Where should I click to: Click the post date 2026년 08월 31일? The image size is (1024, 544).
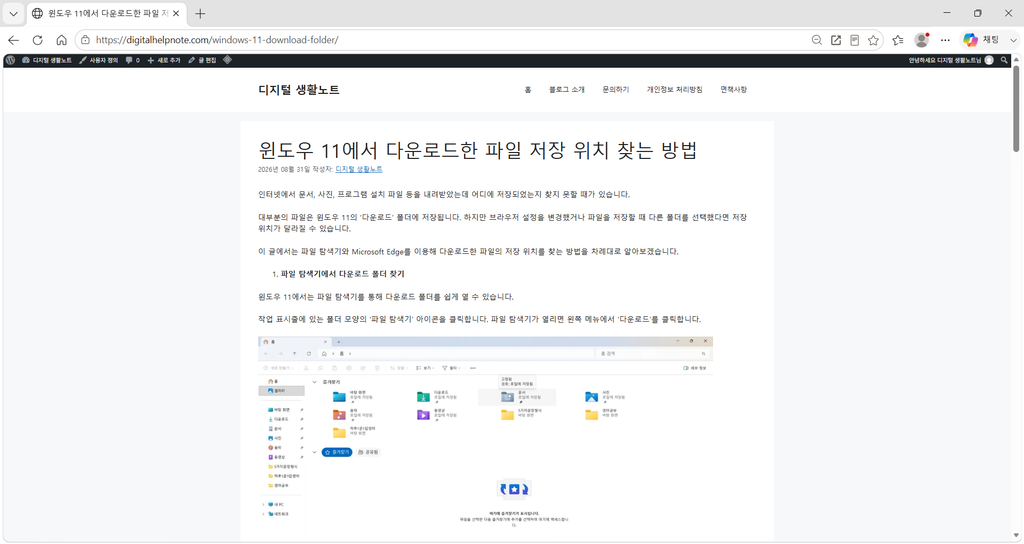coord(283,169)
